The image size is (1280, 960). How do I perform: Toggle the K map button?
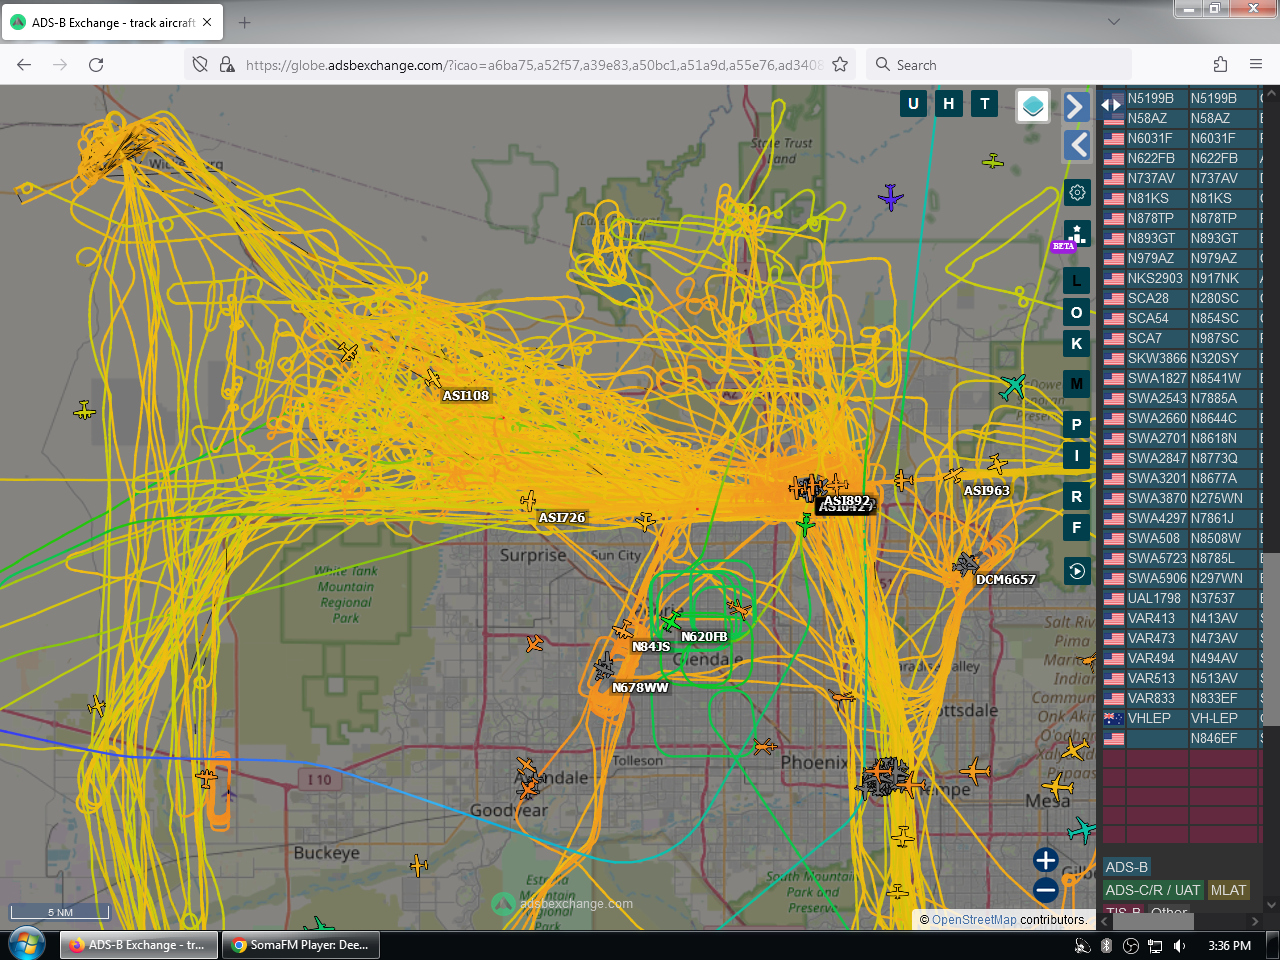(1076, 344)
